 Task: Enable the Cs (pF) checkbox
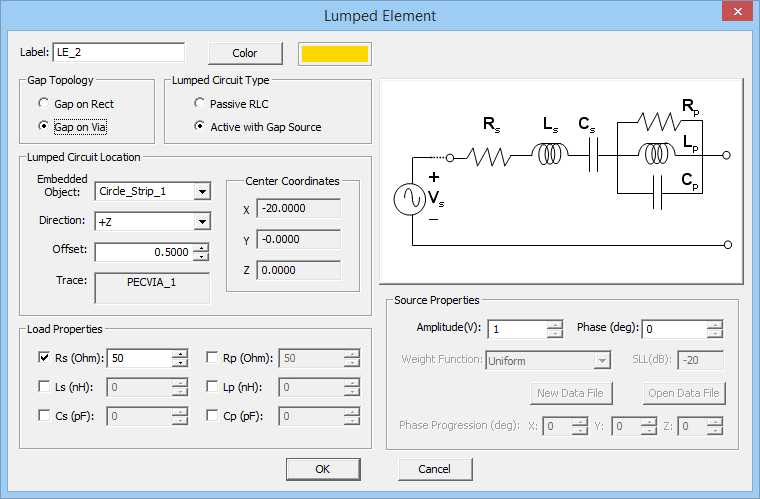pos(44,415)
